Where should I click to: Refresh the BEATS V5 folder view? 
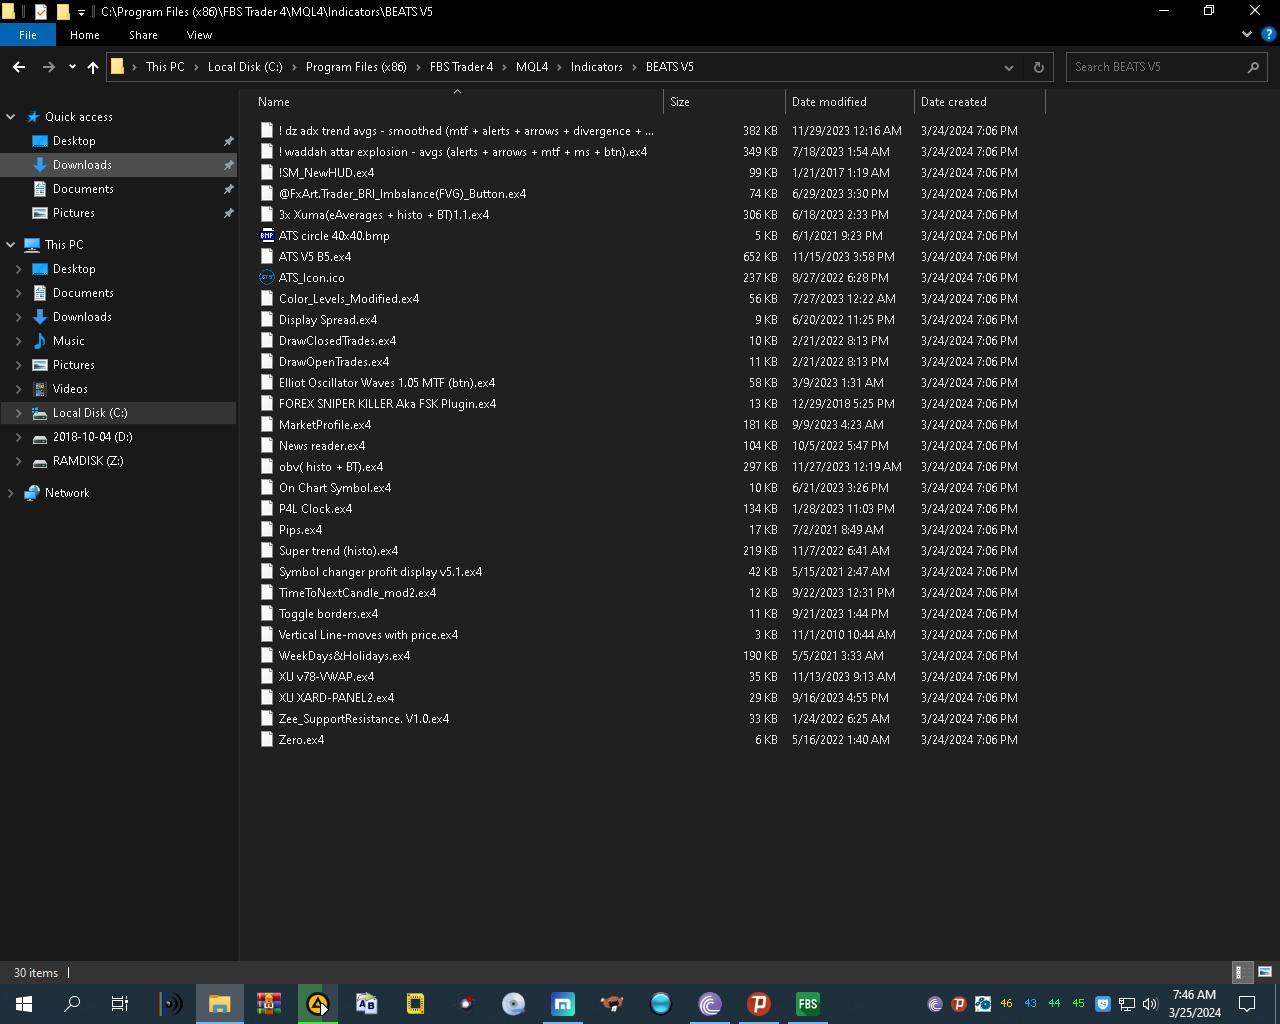tap(1038, 67)
